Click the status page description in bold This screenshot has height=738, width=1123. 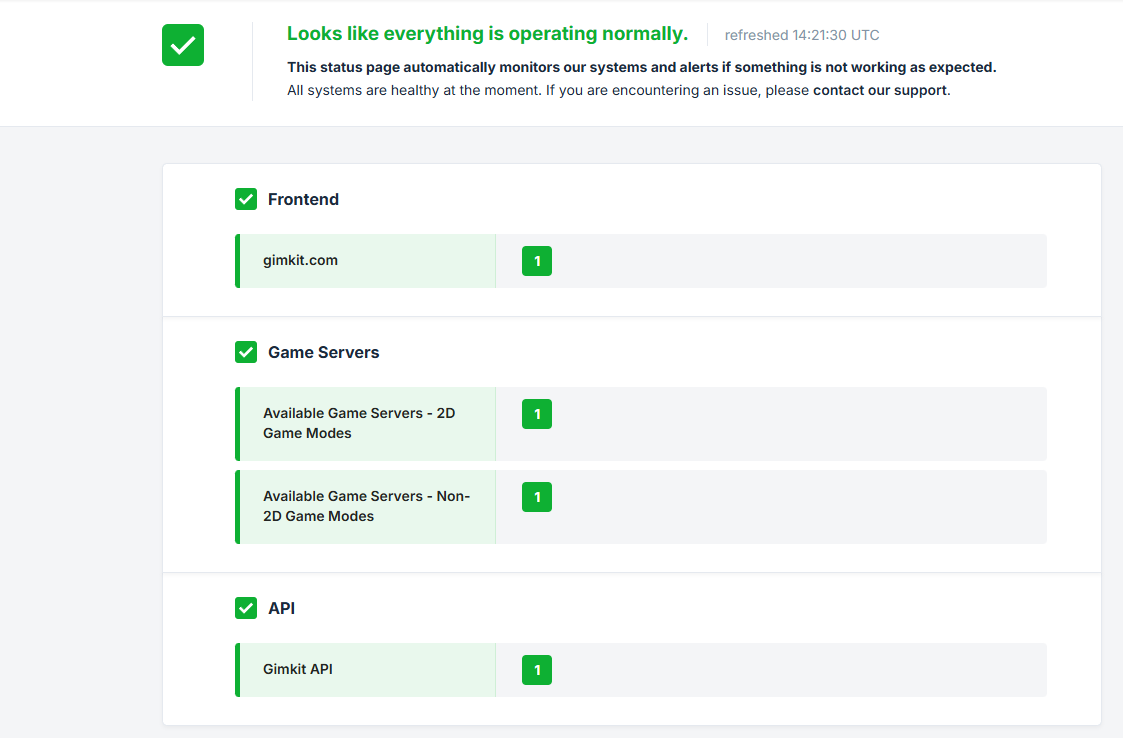click(641, 67)
